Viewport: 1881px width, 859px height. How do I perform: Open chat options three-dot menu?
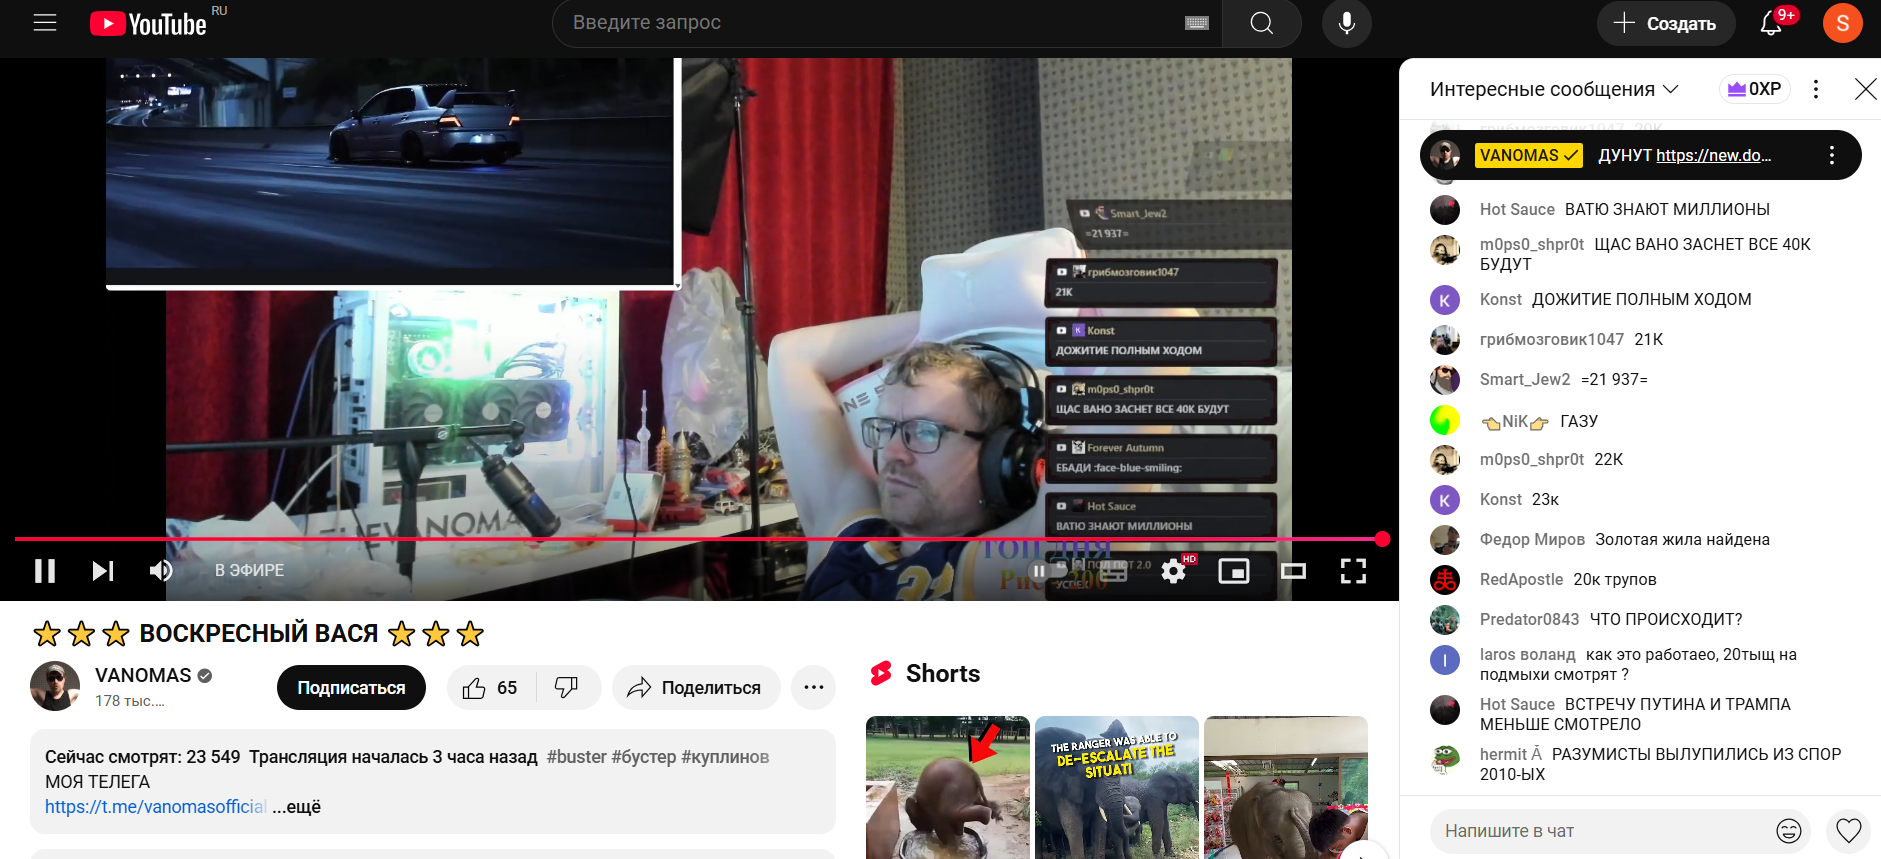[1816, 89]
